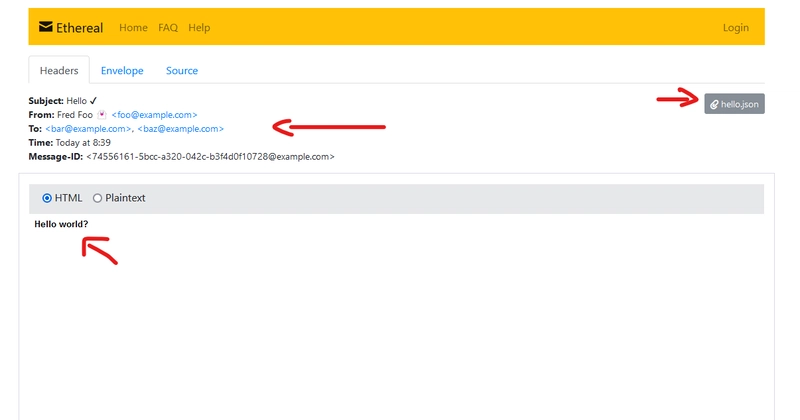This screenshot has height=420, width=800.
Task: Click the Ethereal envelope logo icon
Action: tap(46, 27)
